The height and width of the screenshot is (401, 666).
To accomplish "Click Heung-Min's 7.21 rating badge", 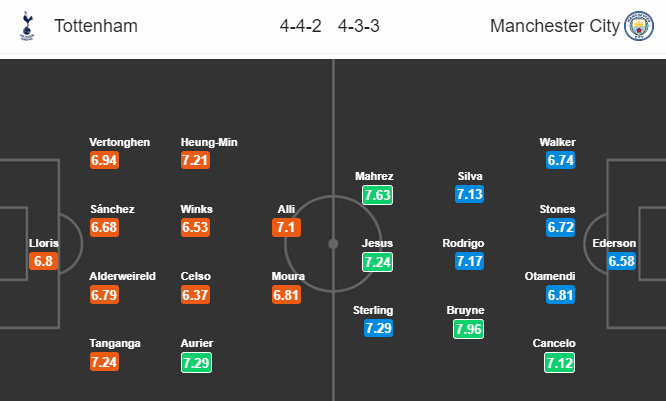I will [195, 160].
